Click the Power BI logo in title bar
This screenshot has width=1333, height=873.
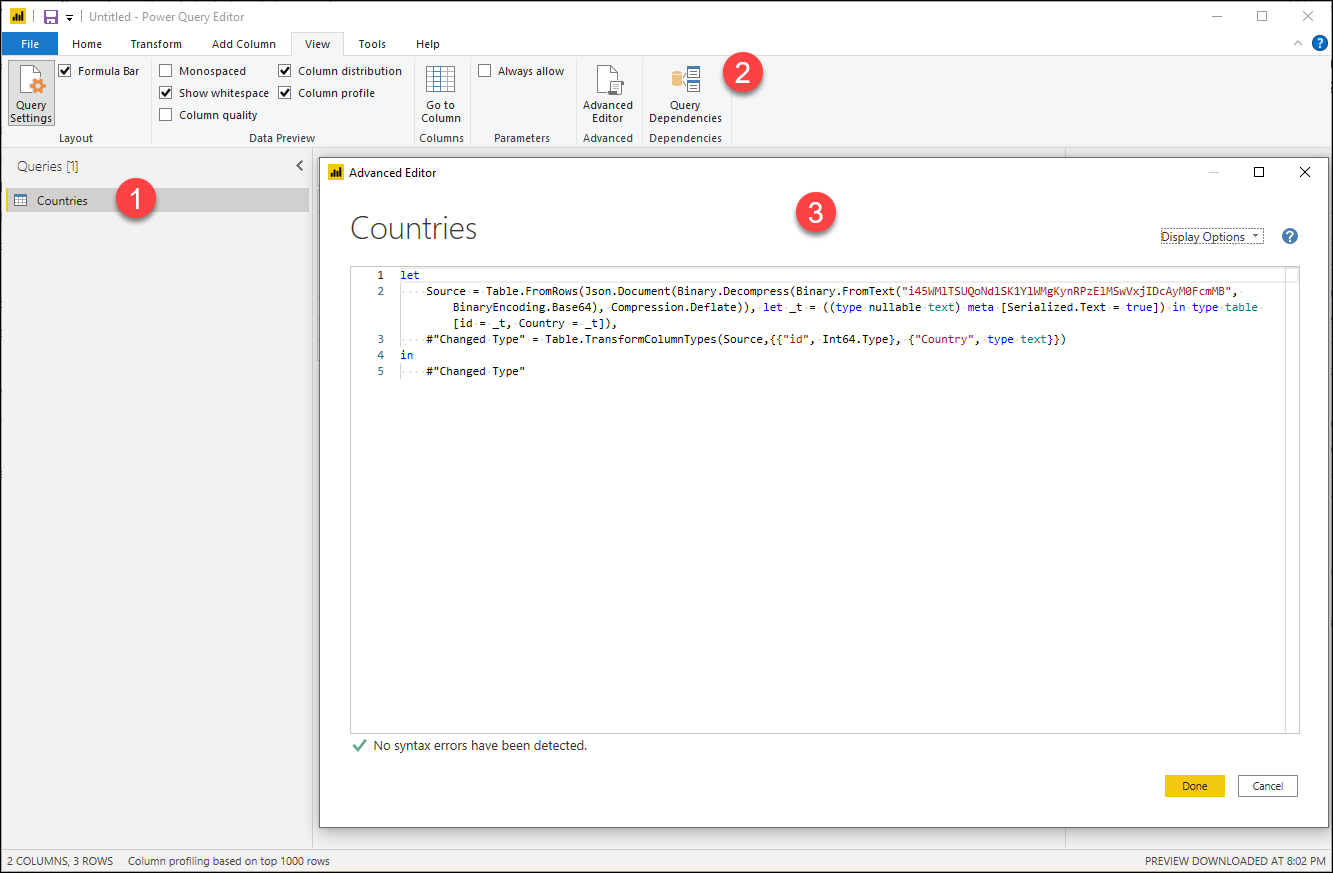[17, 16]
